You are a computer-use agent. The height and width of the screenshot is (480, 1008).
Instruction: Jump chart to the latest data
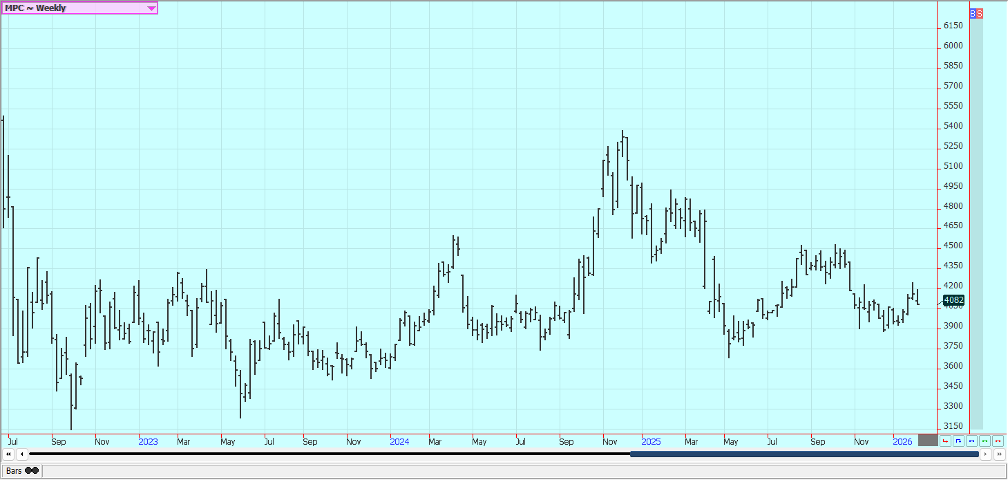tap(998, 454)
